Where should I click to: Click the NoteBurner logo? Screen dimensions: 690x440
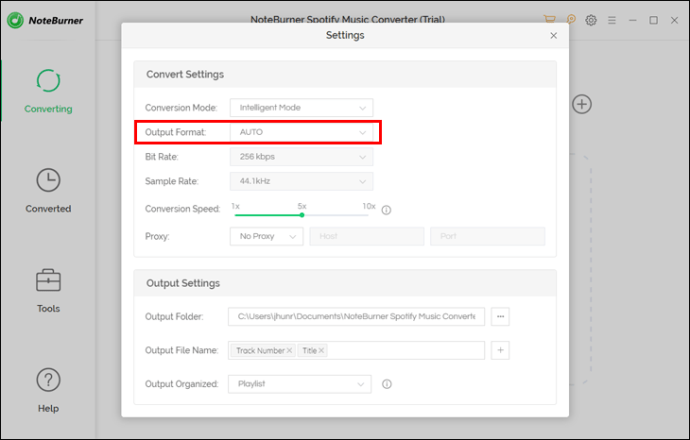click(x=45, y=20)
